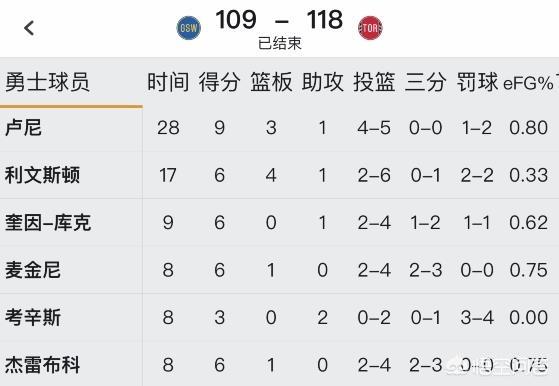
Task: Tap the 罚球 column header
Action: coord(477,82)
